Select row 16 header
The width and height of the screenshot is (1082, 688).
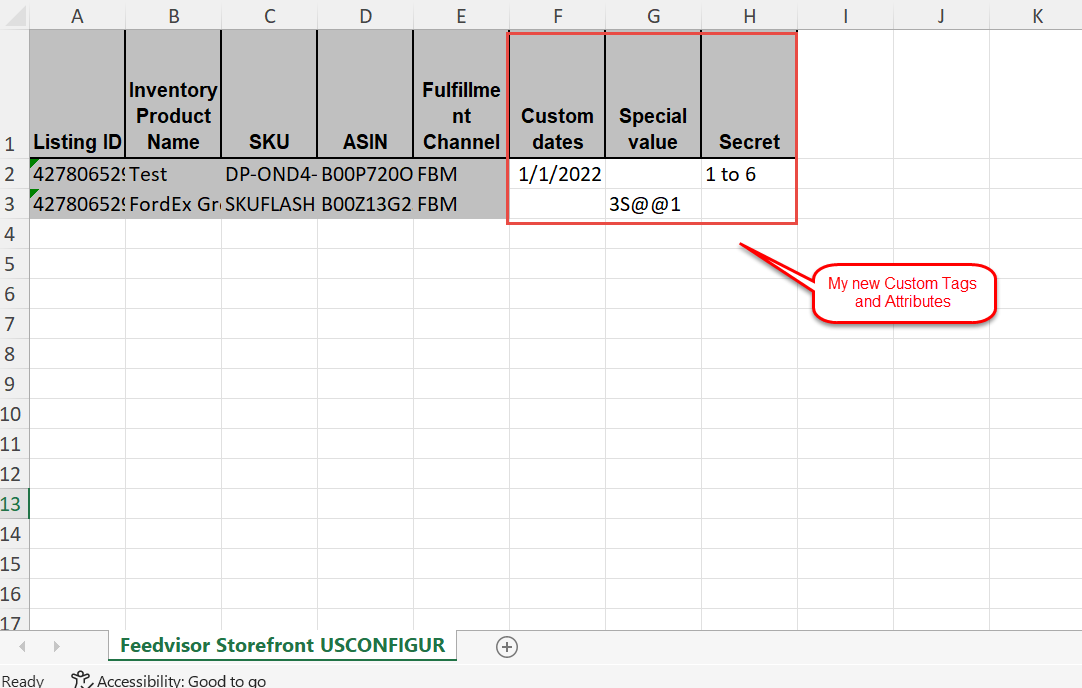point(14,593)
